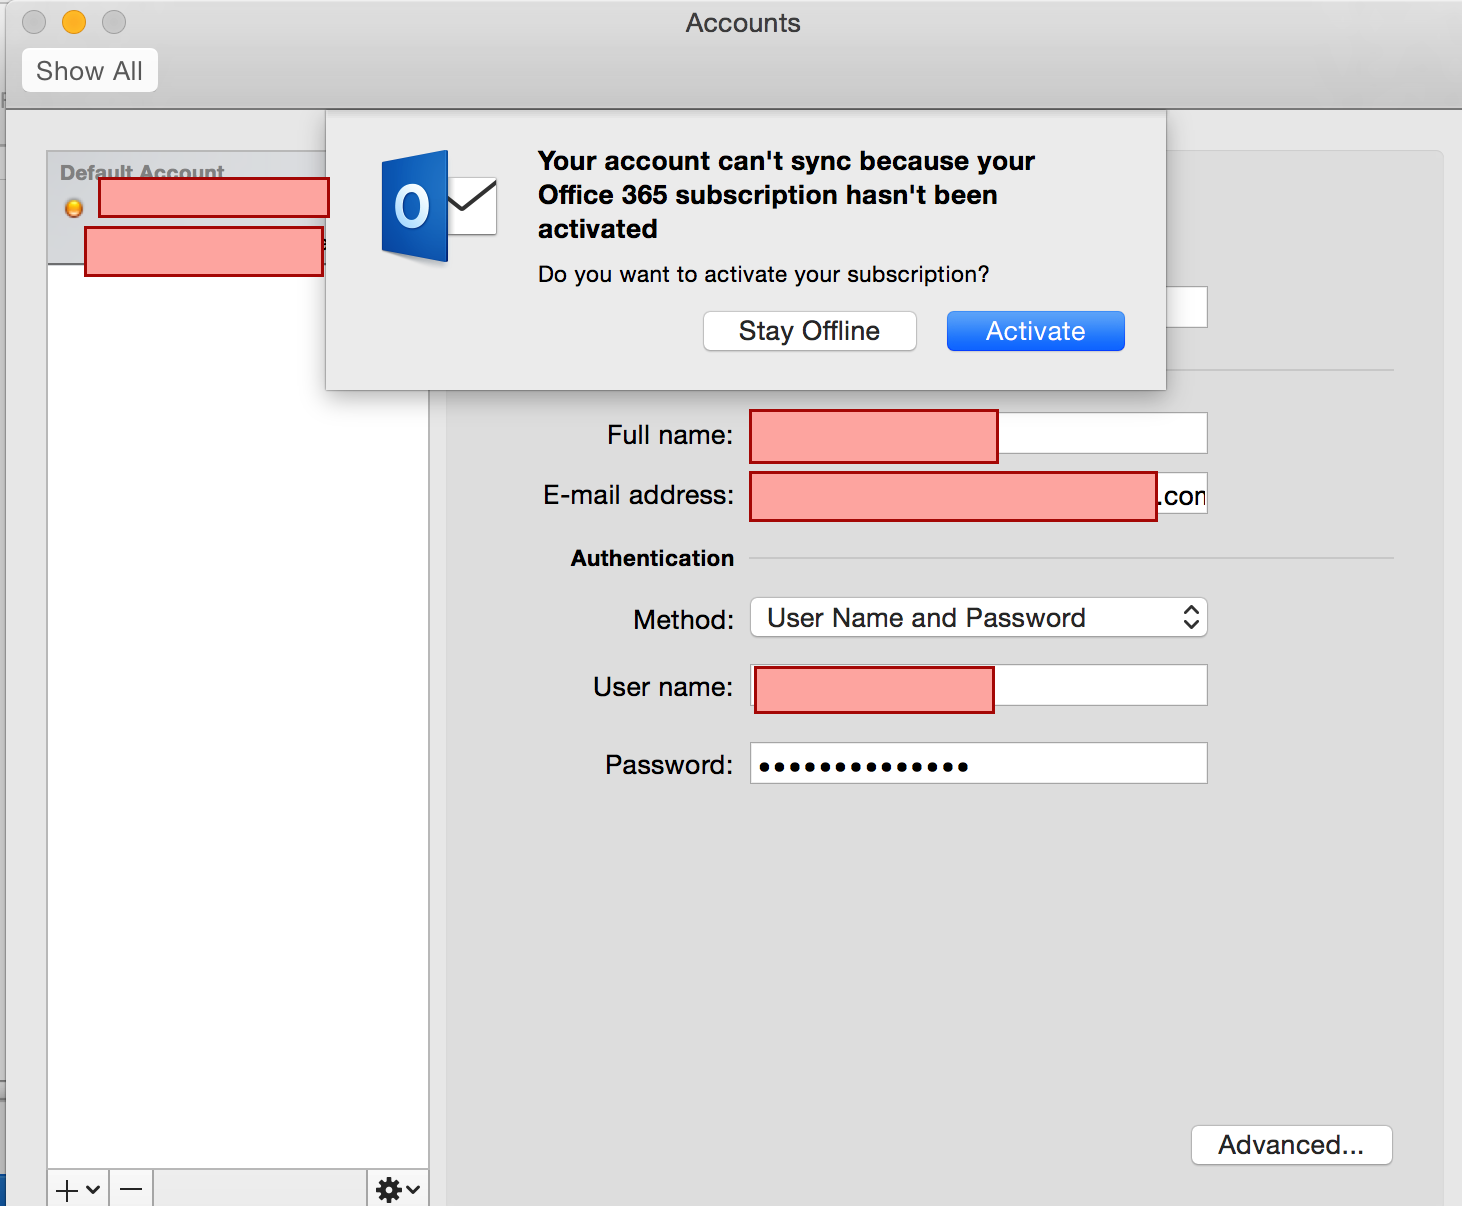Screen dimensions: 1462x1206
Task: Click the 'Do you want to activate your subscription?' text
Action: click(x=763, y=275)
